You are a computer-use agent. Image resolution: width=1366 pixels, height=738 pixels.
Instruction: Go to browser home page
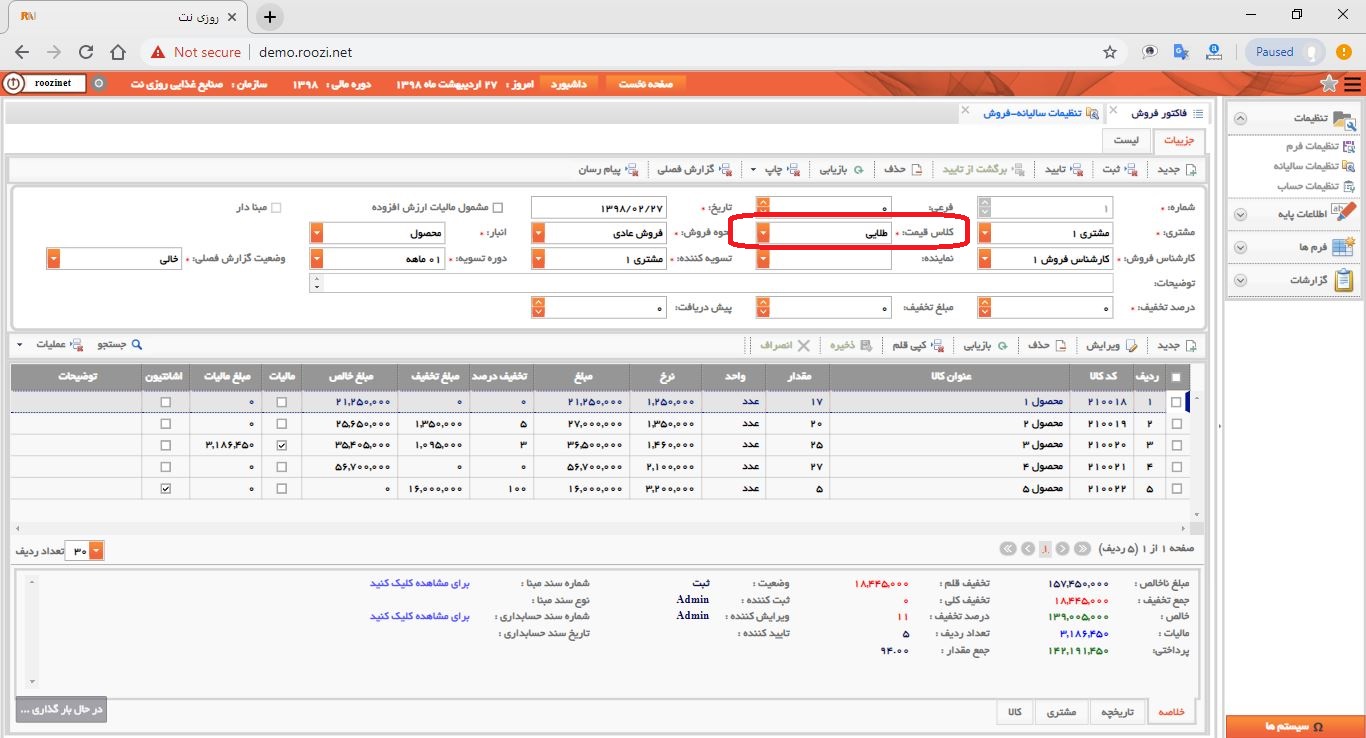pyautogui.click(x=118, y=52)
